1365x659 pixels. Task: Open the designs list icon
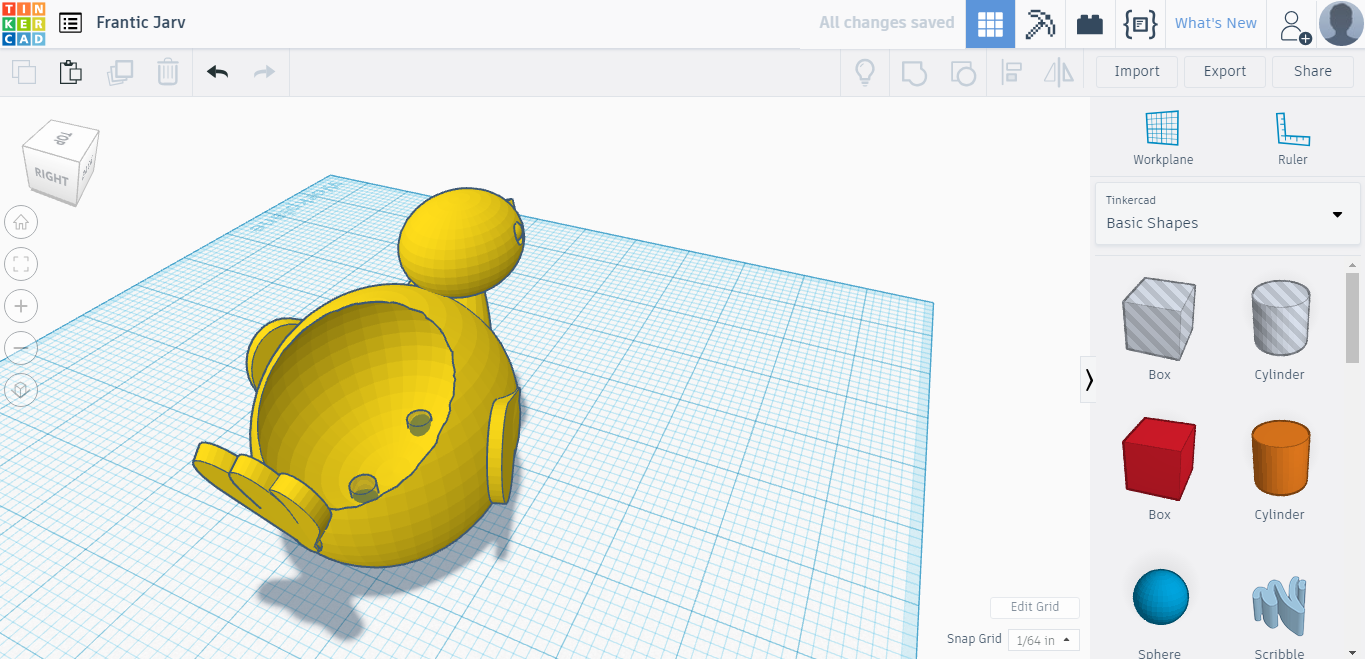[x=70, y=23]
